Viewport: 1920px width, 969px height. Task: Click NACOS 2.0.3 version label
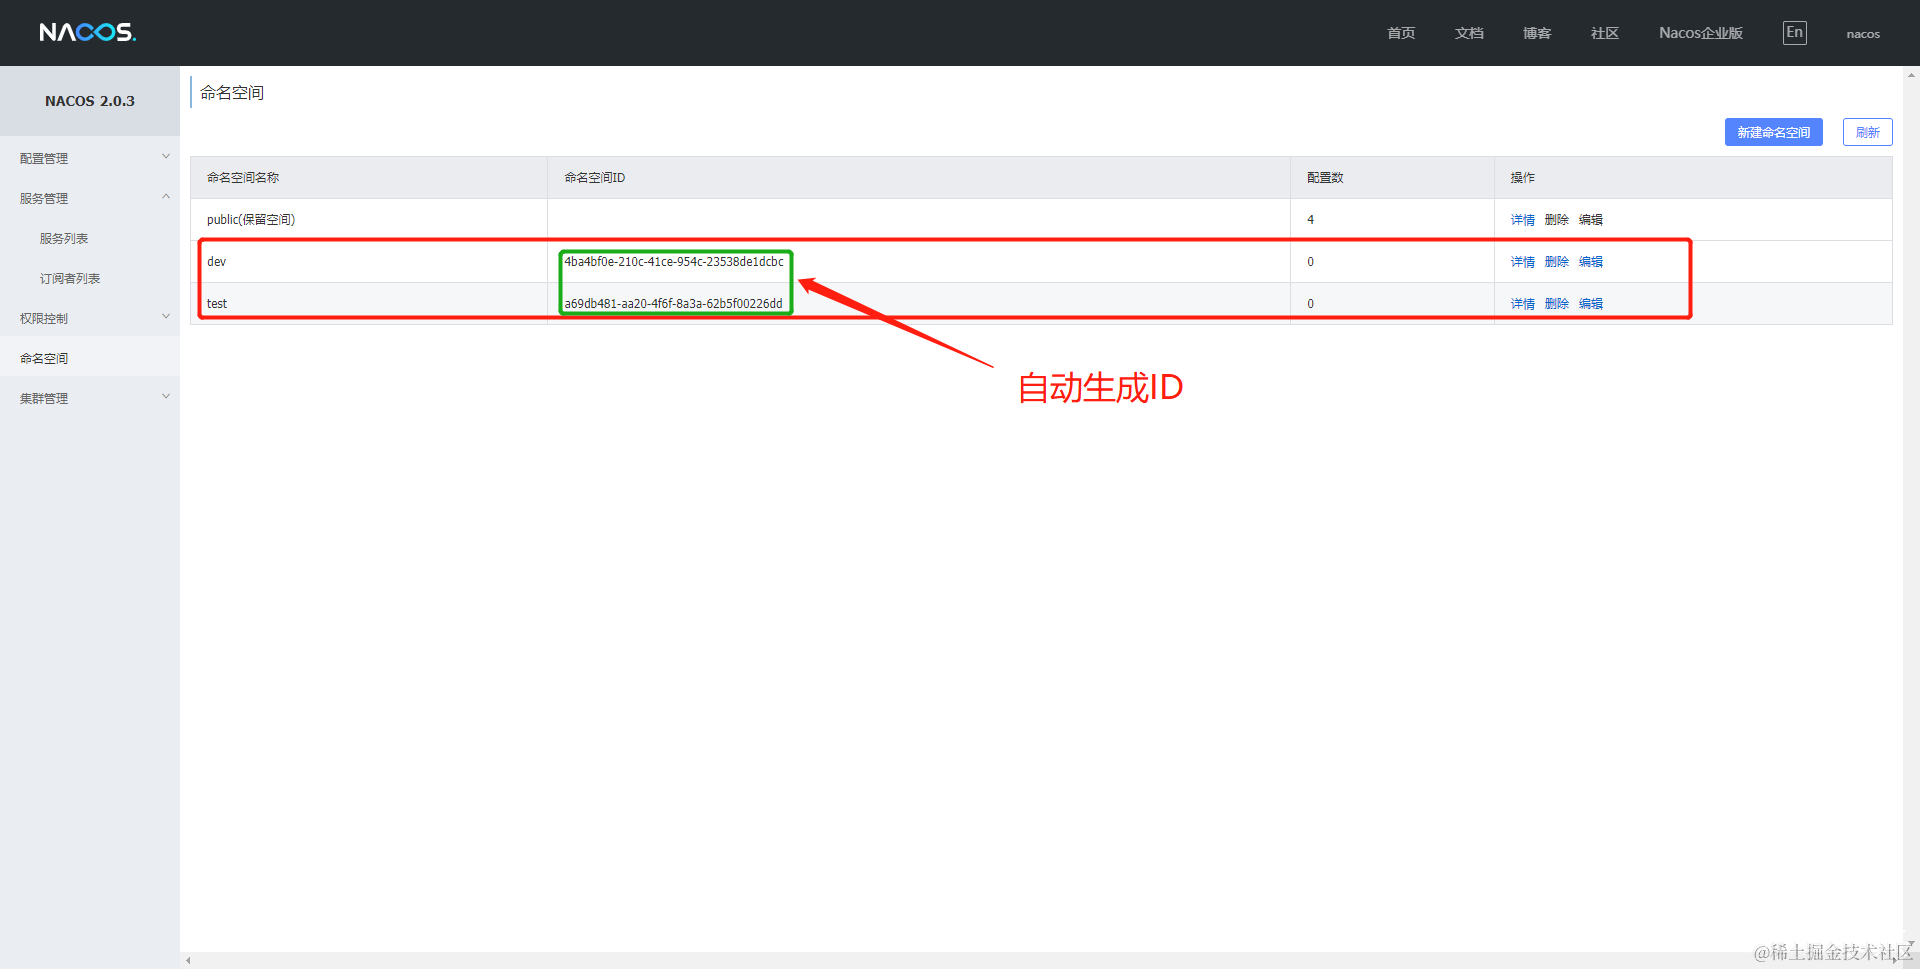[90, 101]
